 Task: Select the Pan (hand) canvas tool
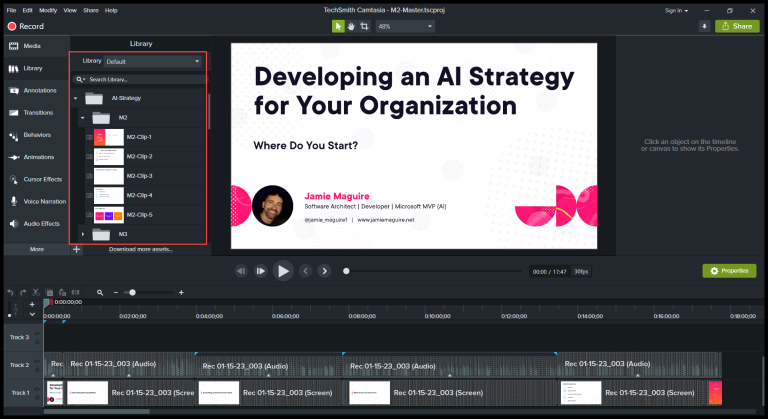click(351, 26)
